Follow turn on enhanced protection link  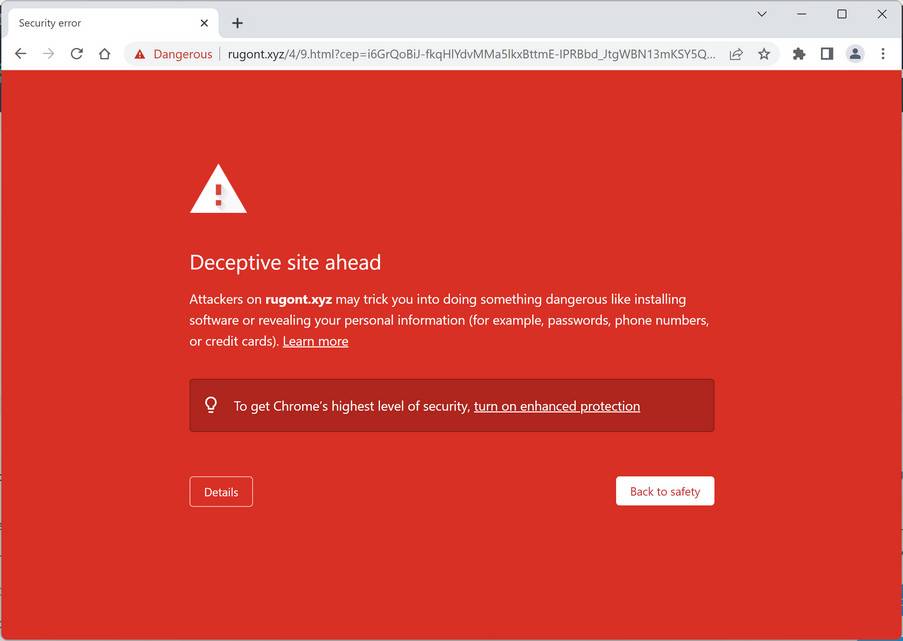point(557,406)
